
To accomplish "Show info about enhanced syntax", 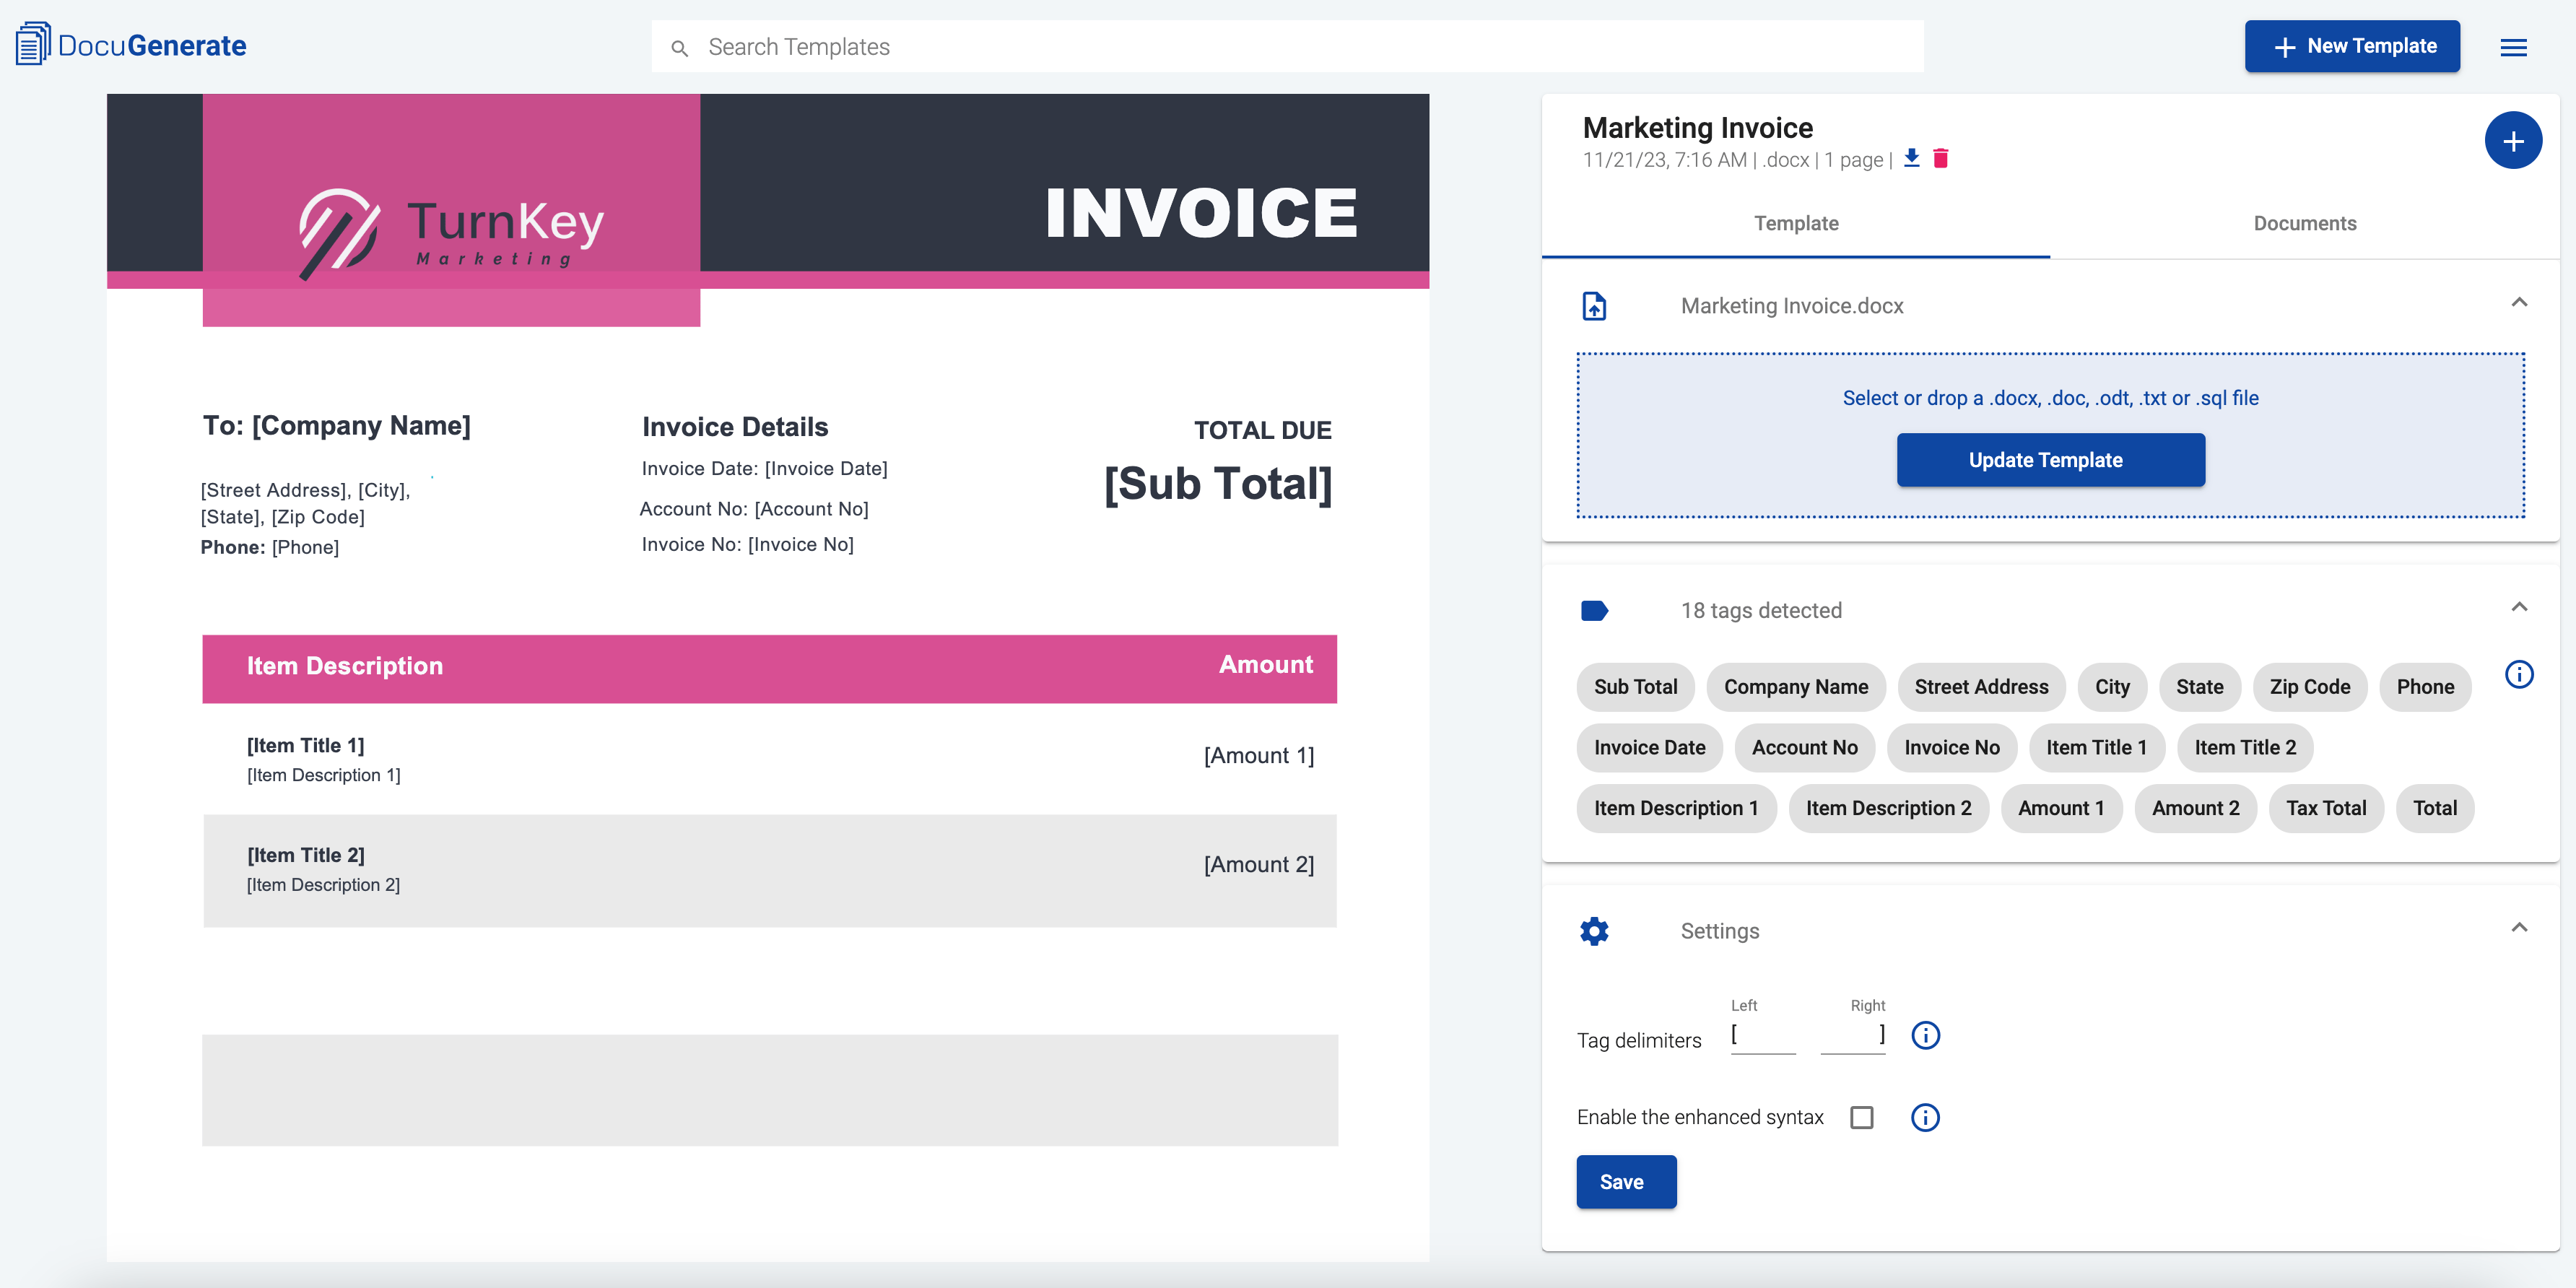I will [x=1925, y=1117].
